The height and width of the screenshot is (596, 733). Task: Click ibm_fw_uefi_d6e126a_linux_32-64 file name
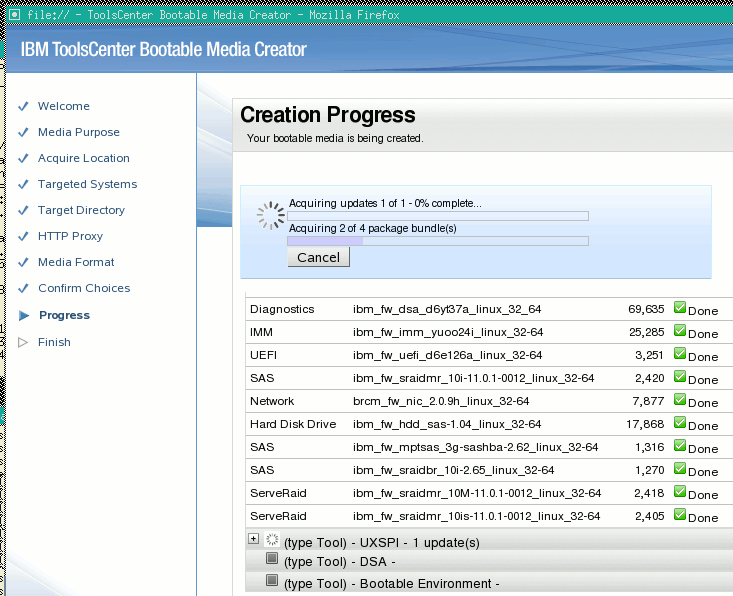447,355
